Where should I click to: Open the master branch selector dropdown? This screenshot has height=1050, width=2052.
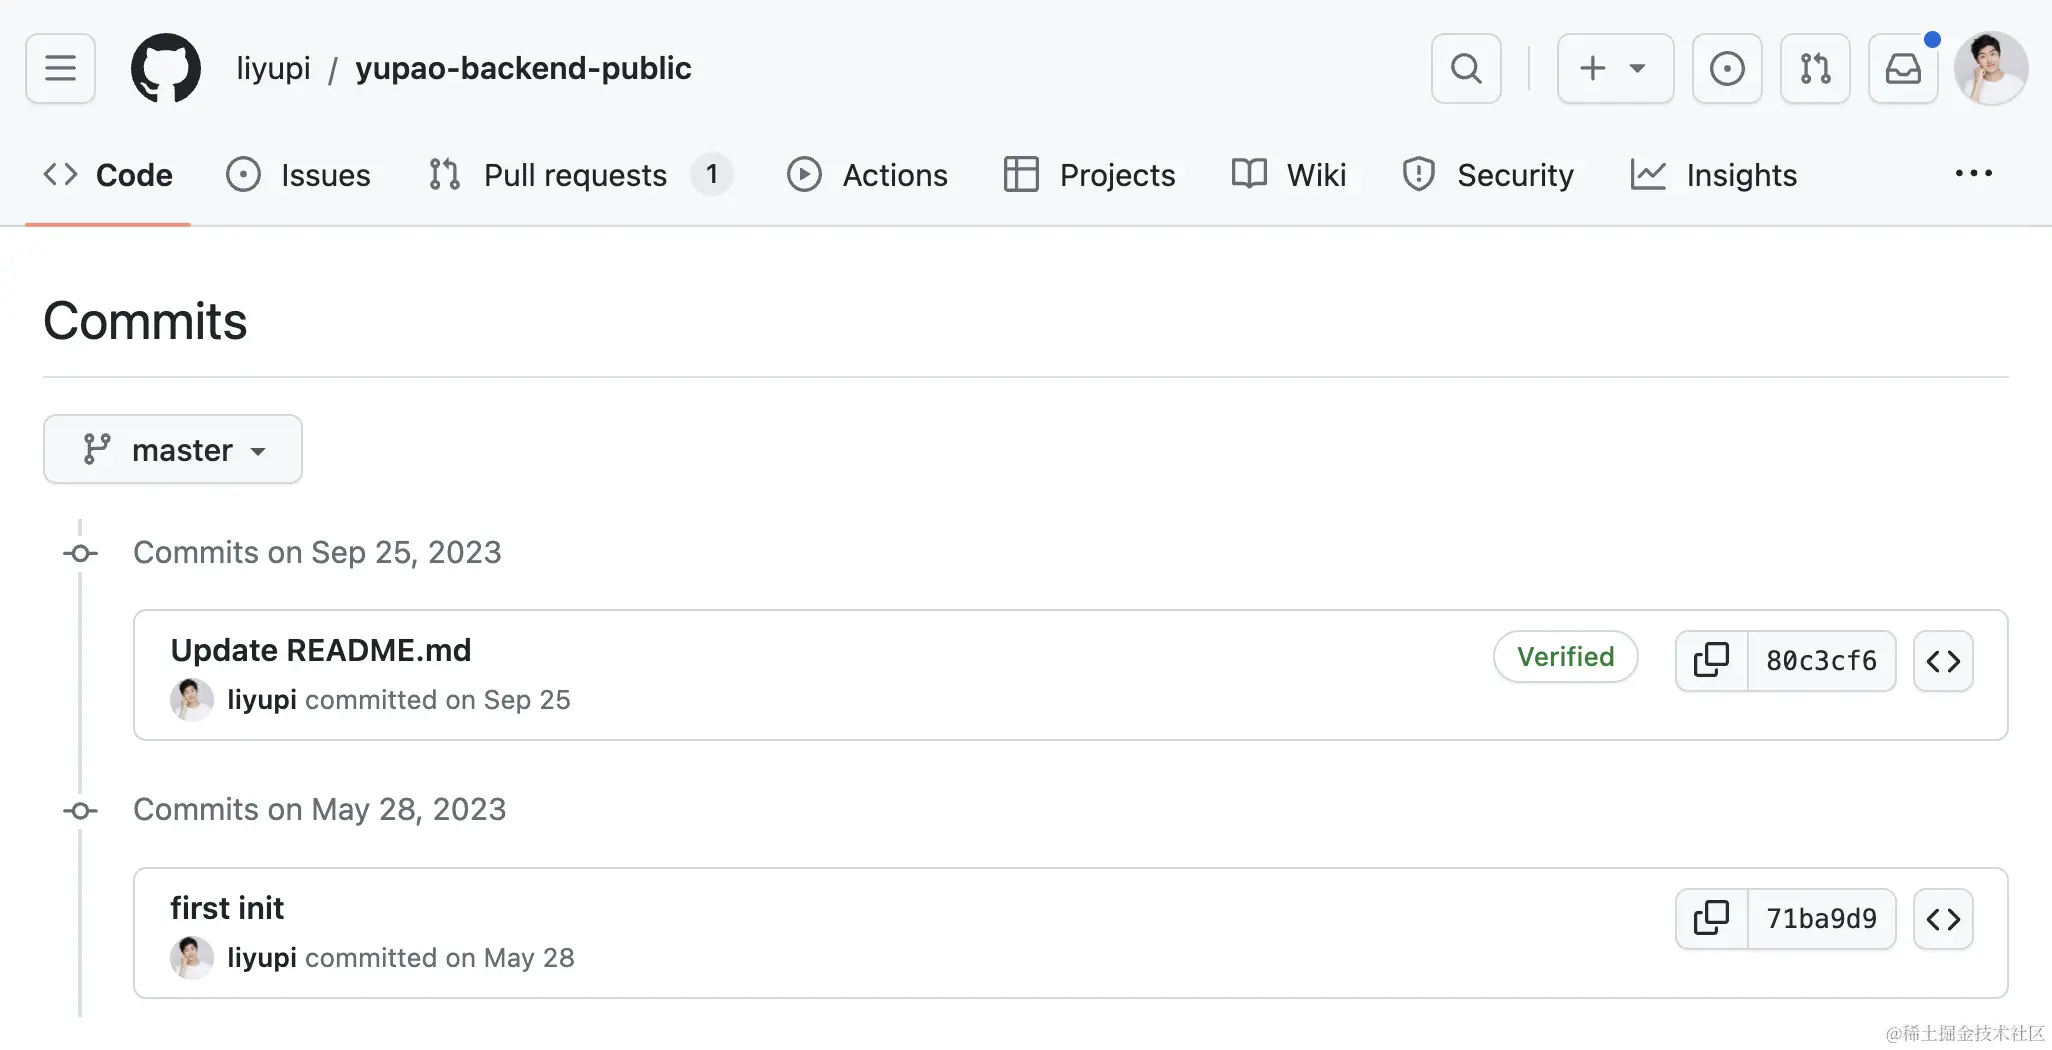(173, 450)
